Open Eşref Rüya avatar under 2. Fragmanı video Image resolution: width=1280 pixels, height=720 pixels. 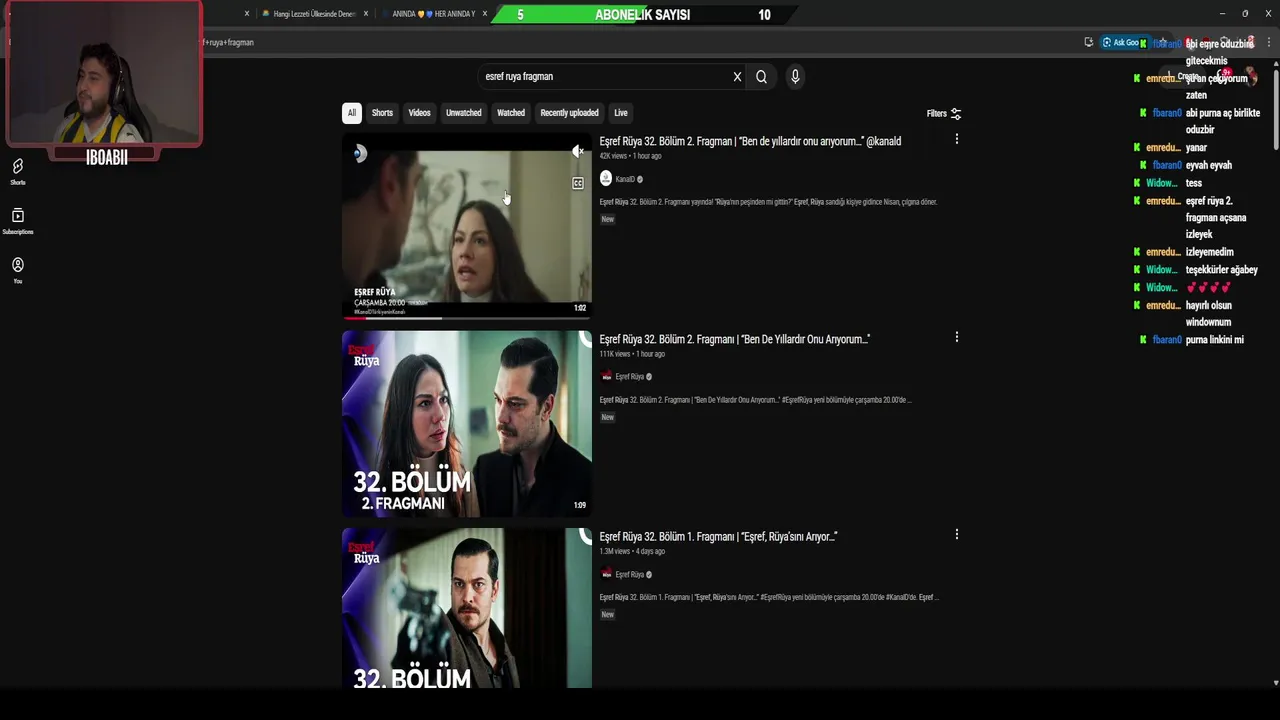(605, 377)
